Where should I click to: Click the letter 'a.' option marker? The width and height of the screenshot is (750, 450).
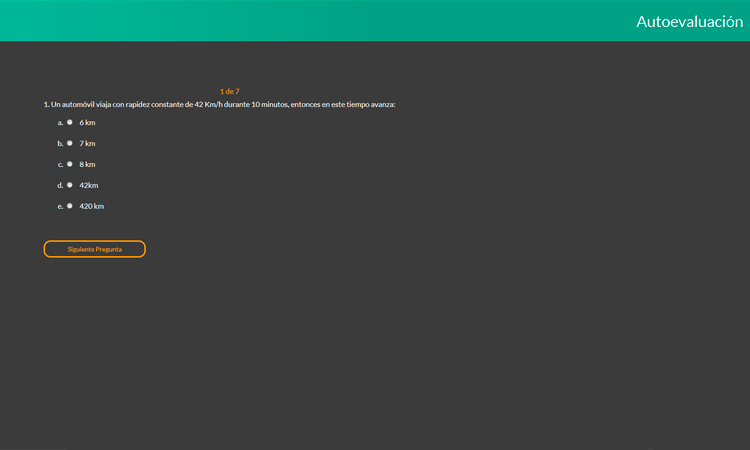pyautogui.click(x=60, y=123)
